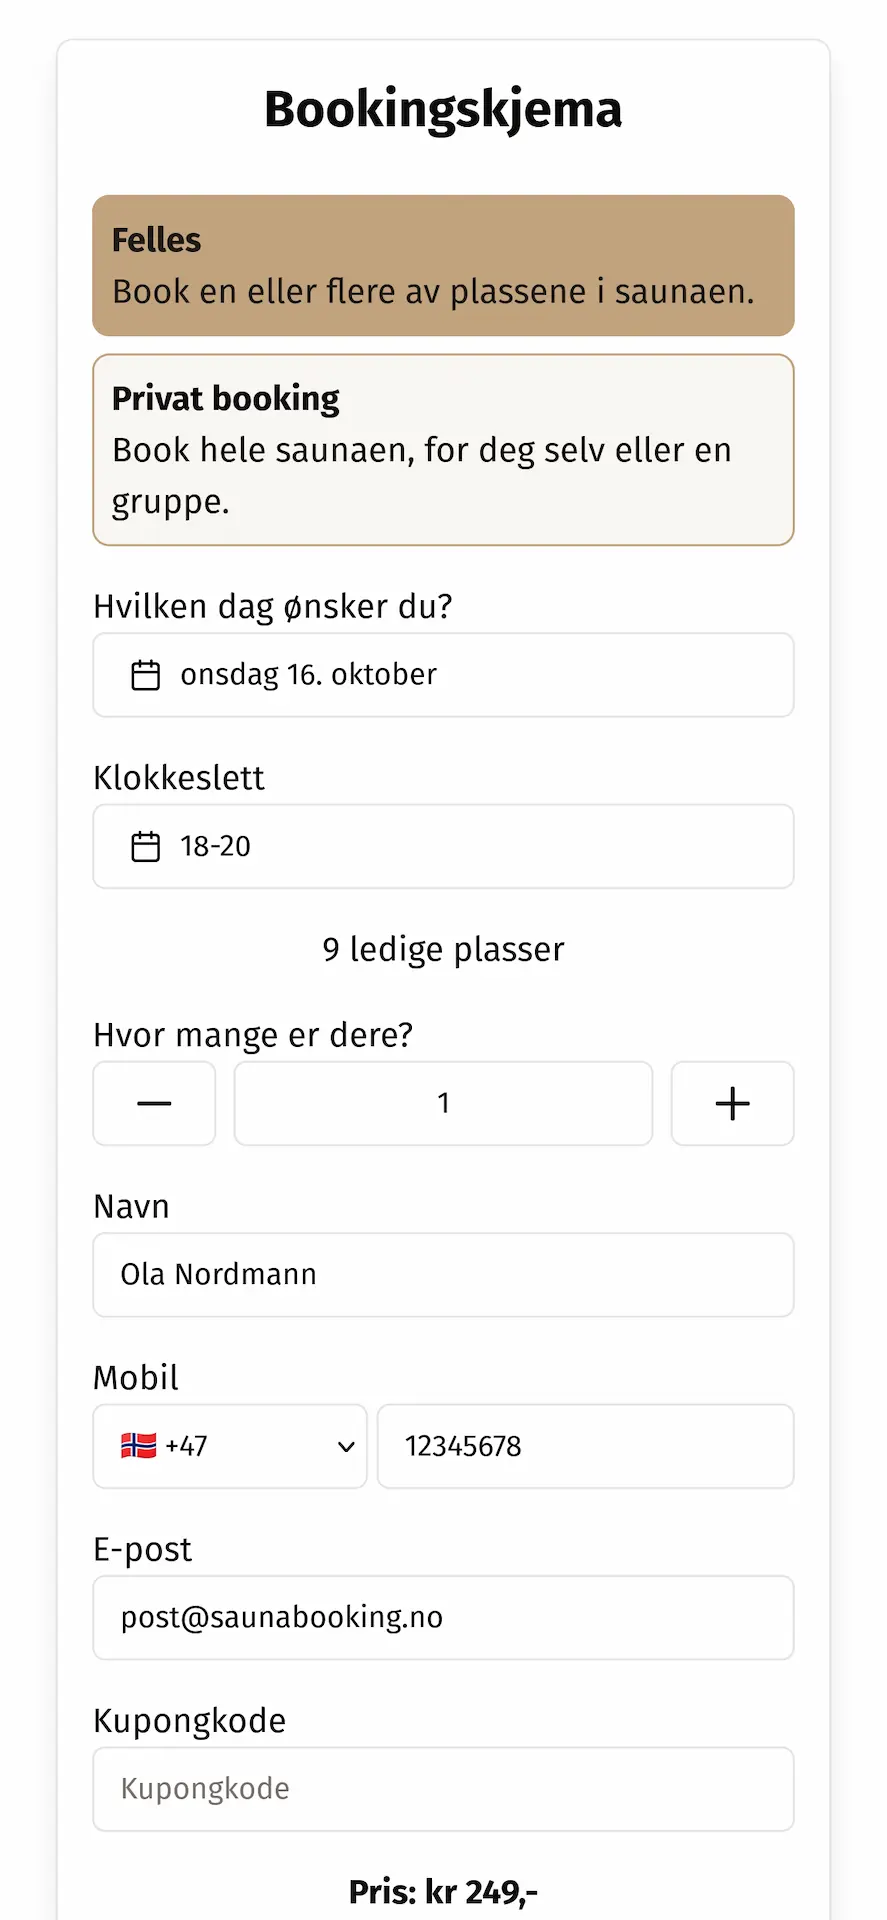The width and height of the screenshot is (887, 1920).
Task: Click the Kupongkode input field
Action: [443, 1788]
